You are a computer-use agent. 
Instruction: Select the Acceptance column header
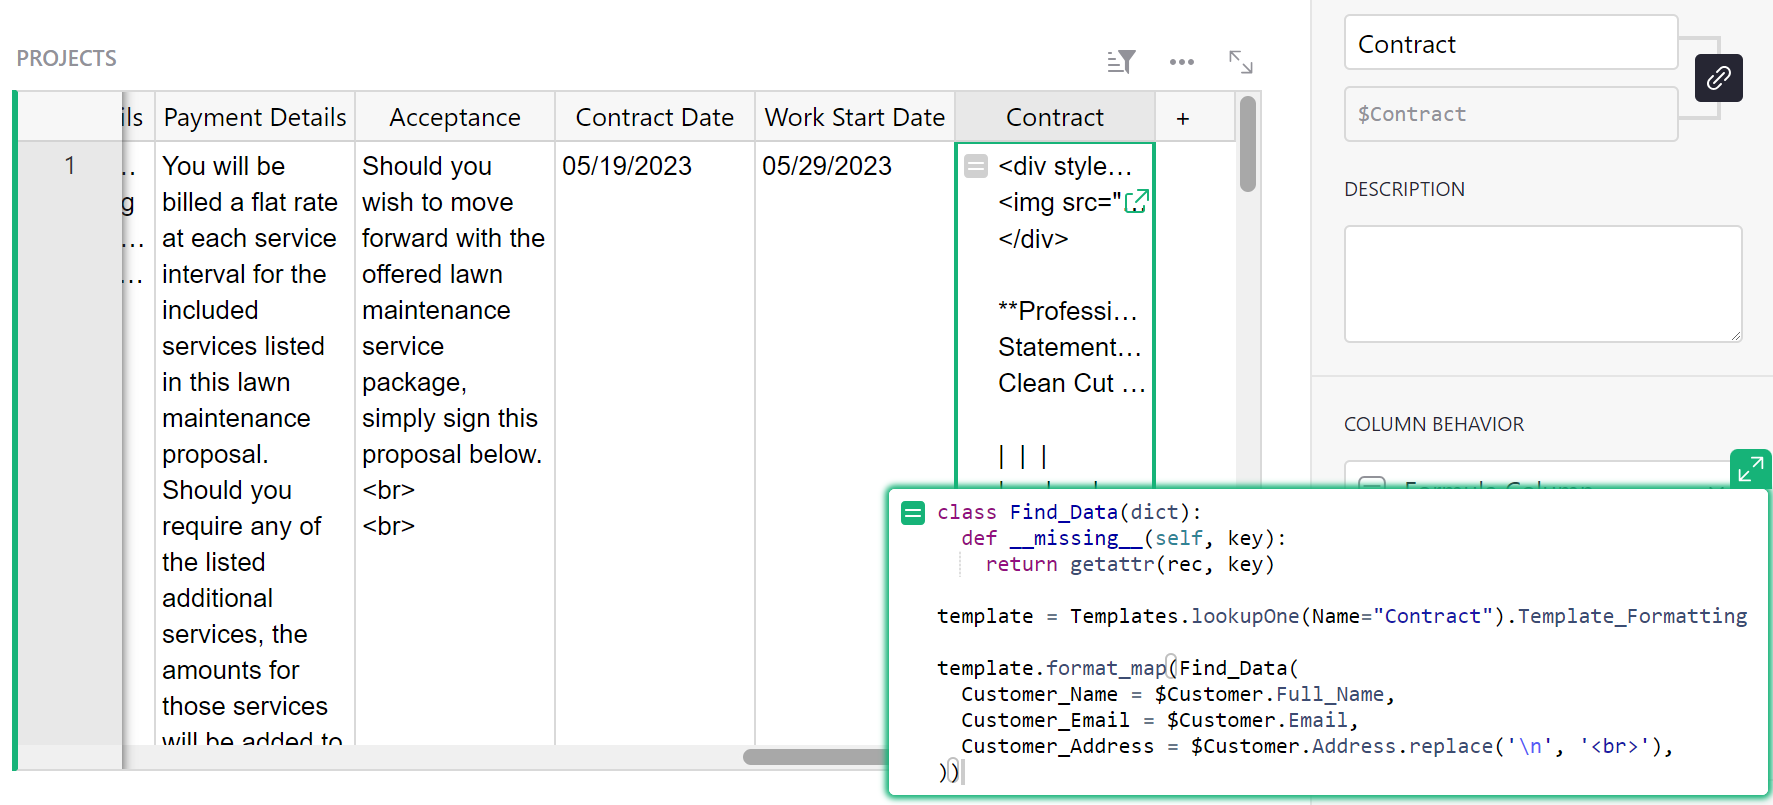pyautogui.click(x=455, y=118)
